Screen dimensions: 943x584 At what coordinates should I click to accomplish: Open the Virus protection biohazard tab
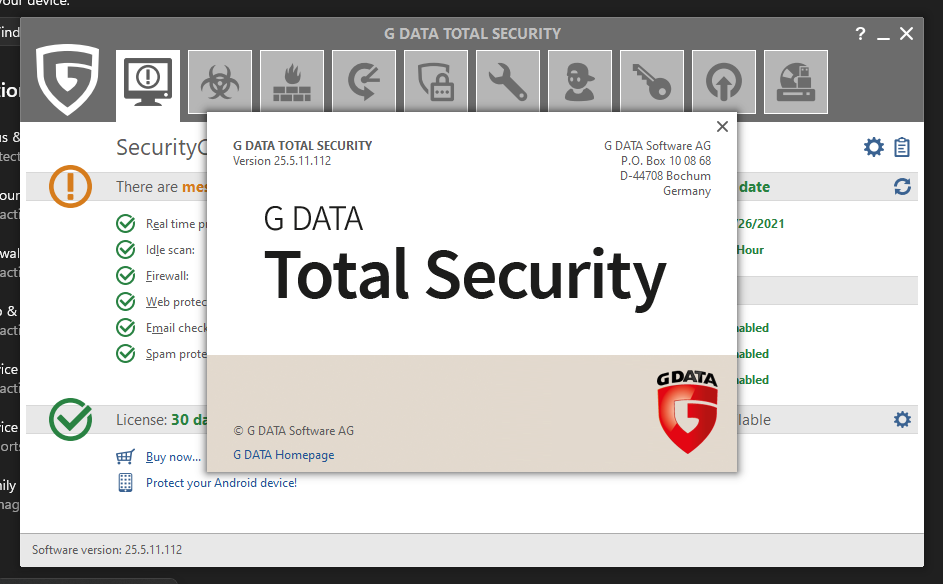[x=220, y=82]
